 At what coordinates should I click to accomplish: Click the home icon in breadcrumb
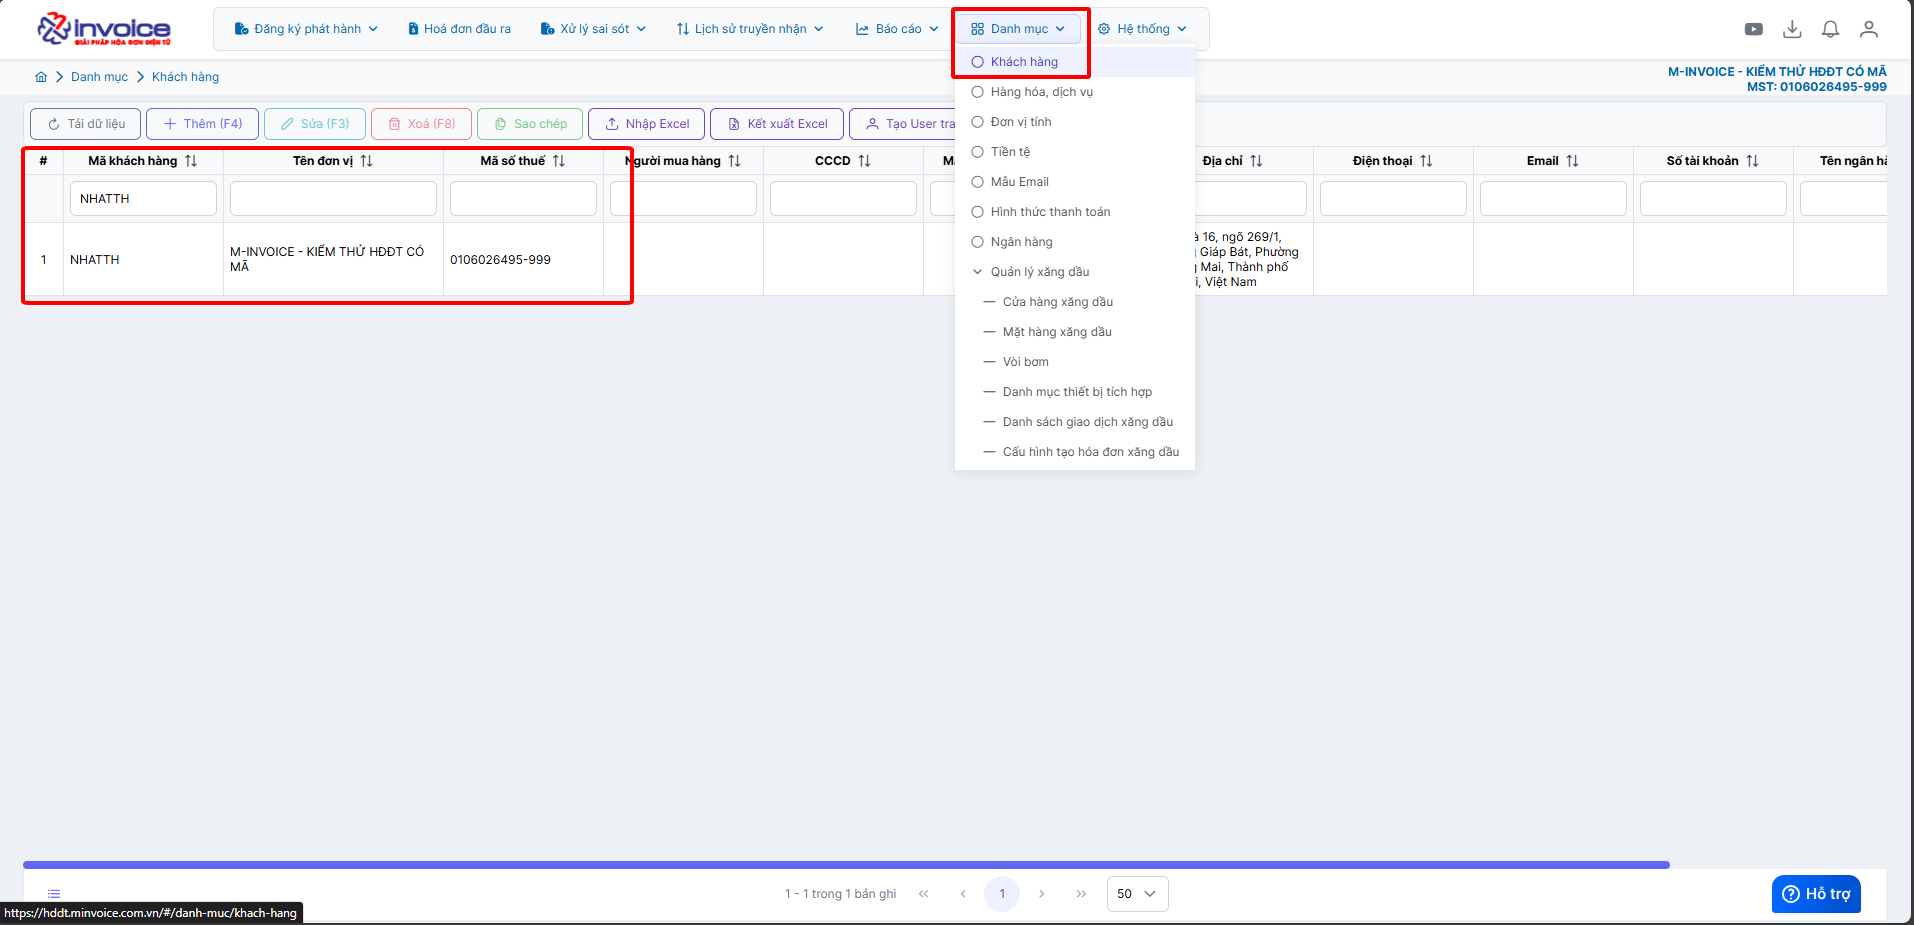[x=41, y=77]
